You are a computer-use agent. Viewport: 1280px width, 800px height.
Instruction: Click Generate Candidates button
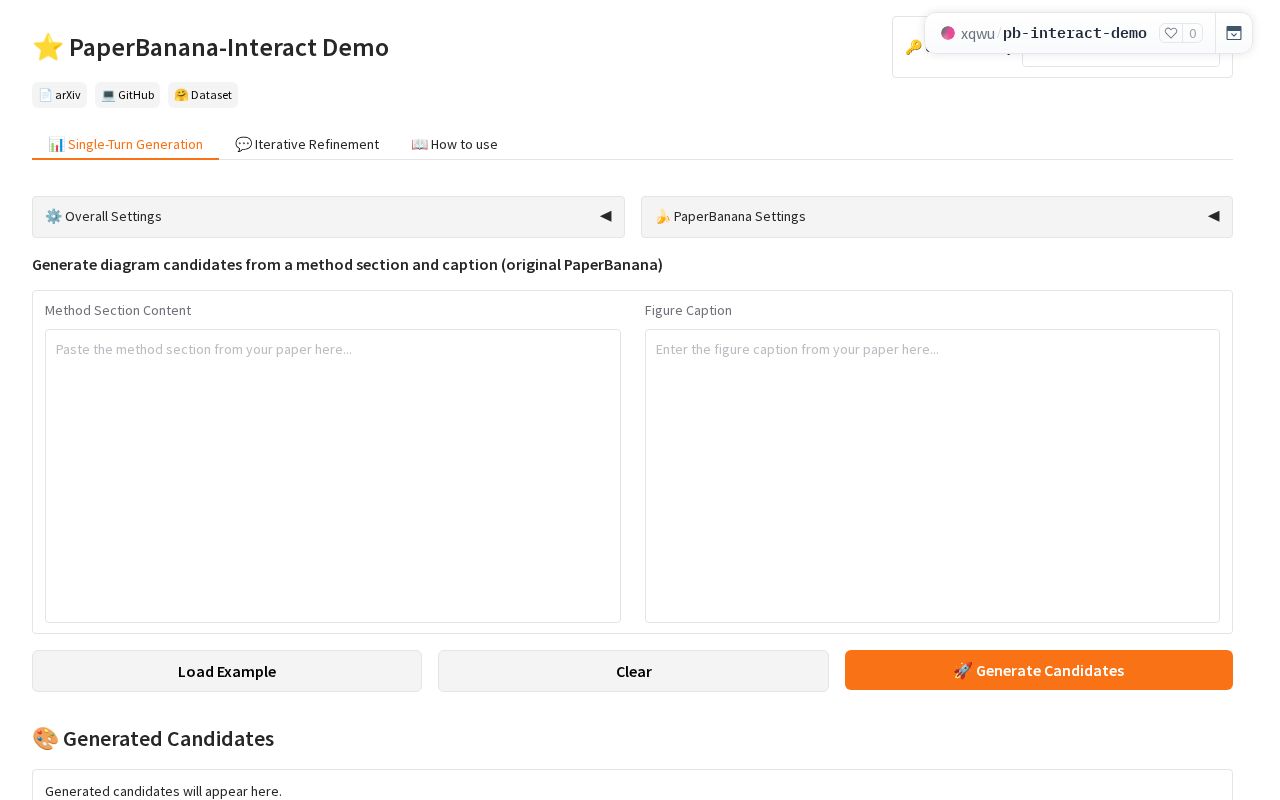tap(1039, 670)
